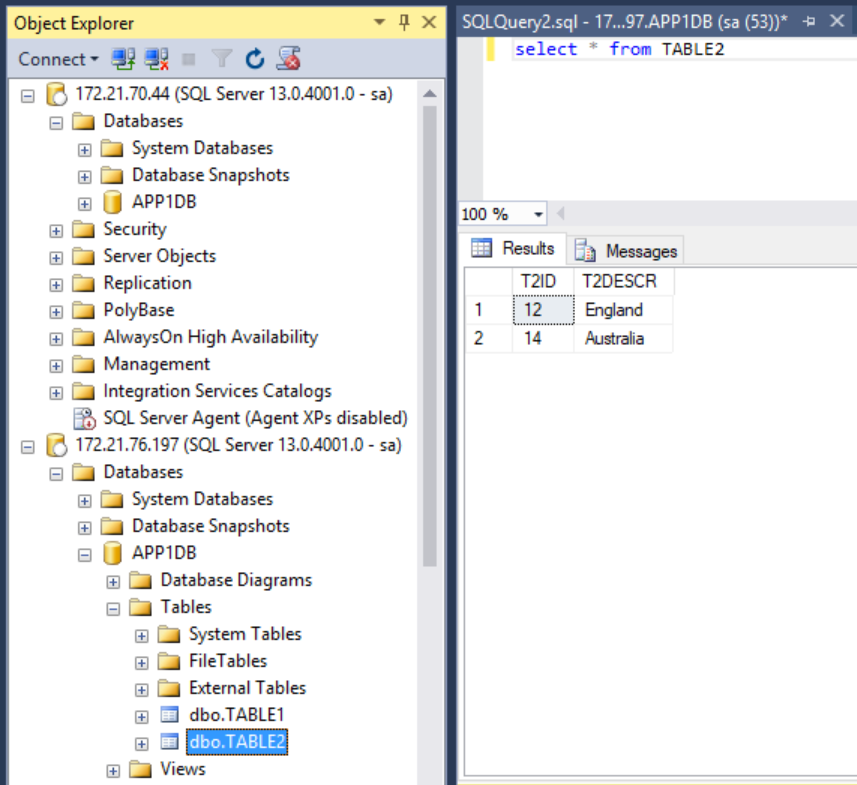Click the Connect Object Explorer server icon
Viewport: 857px width, 785px height.
pos(122,59)
